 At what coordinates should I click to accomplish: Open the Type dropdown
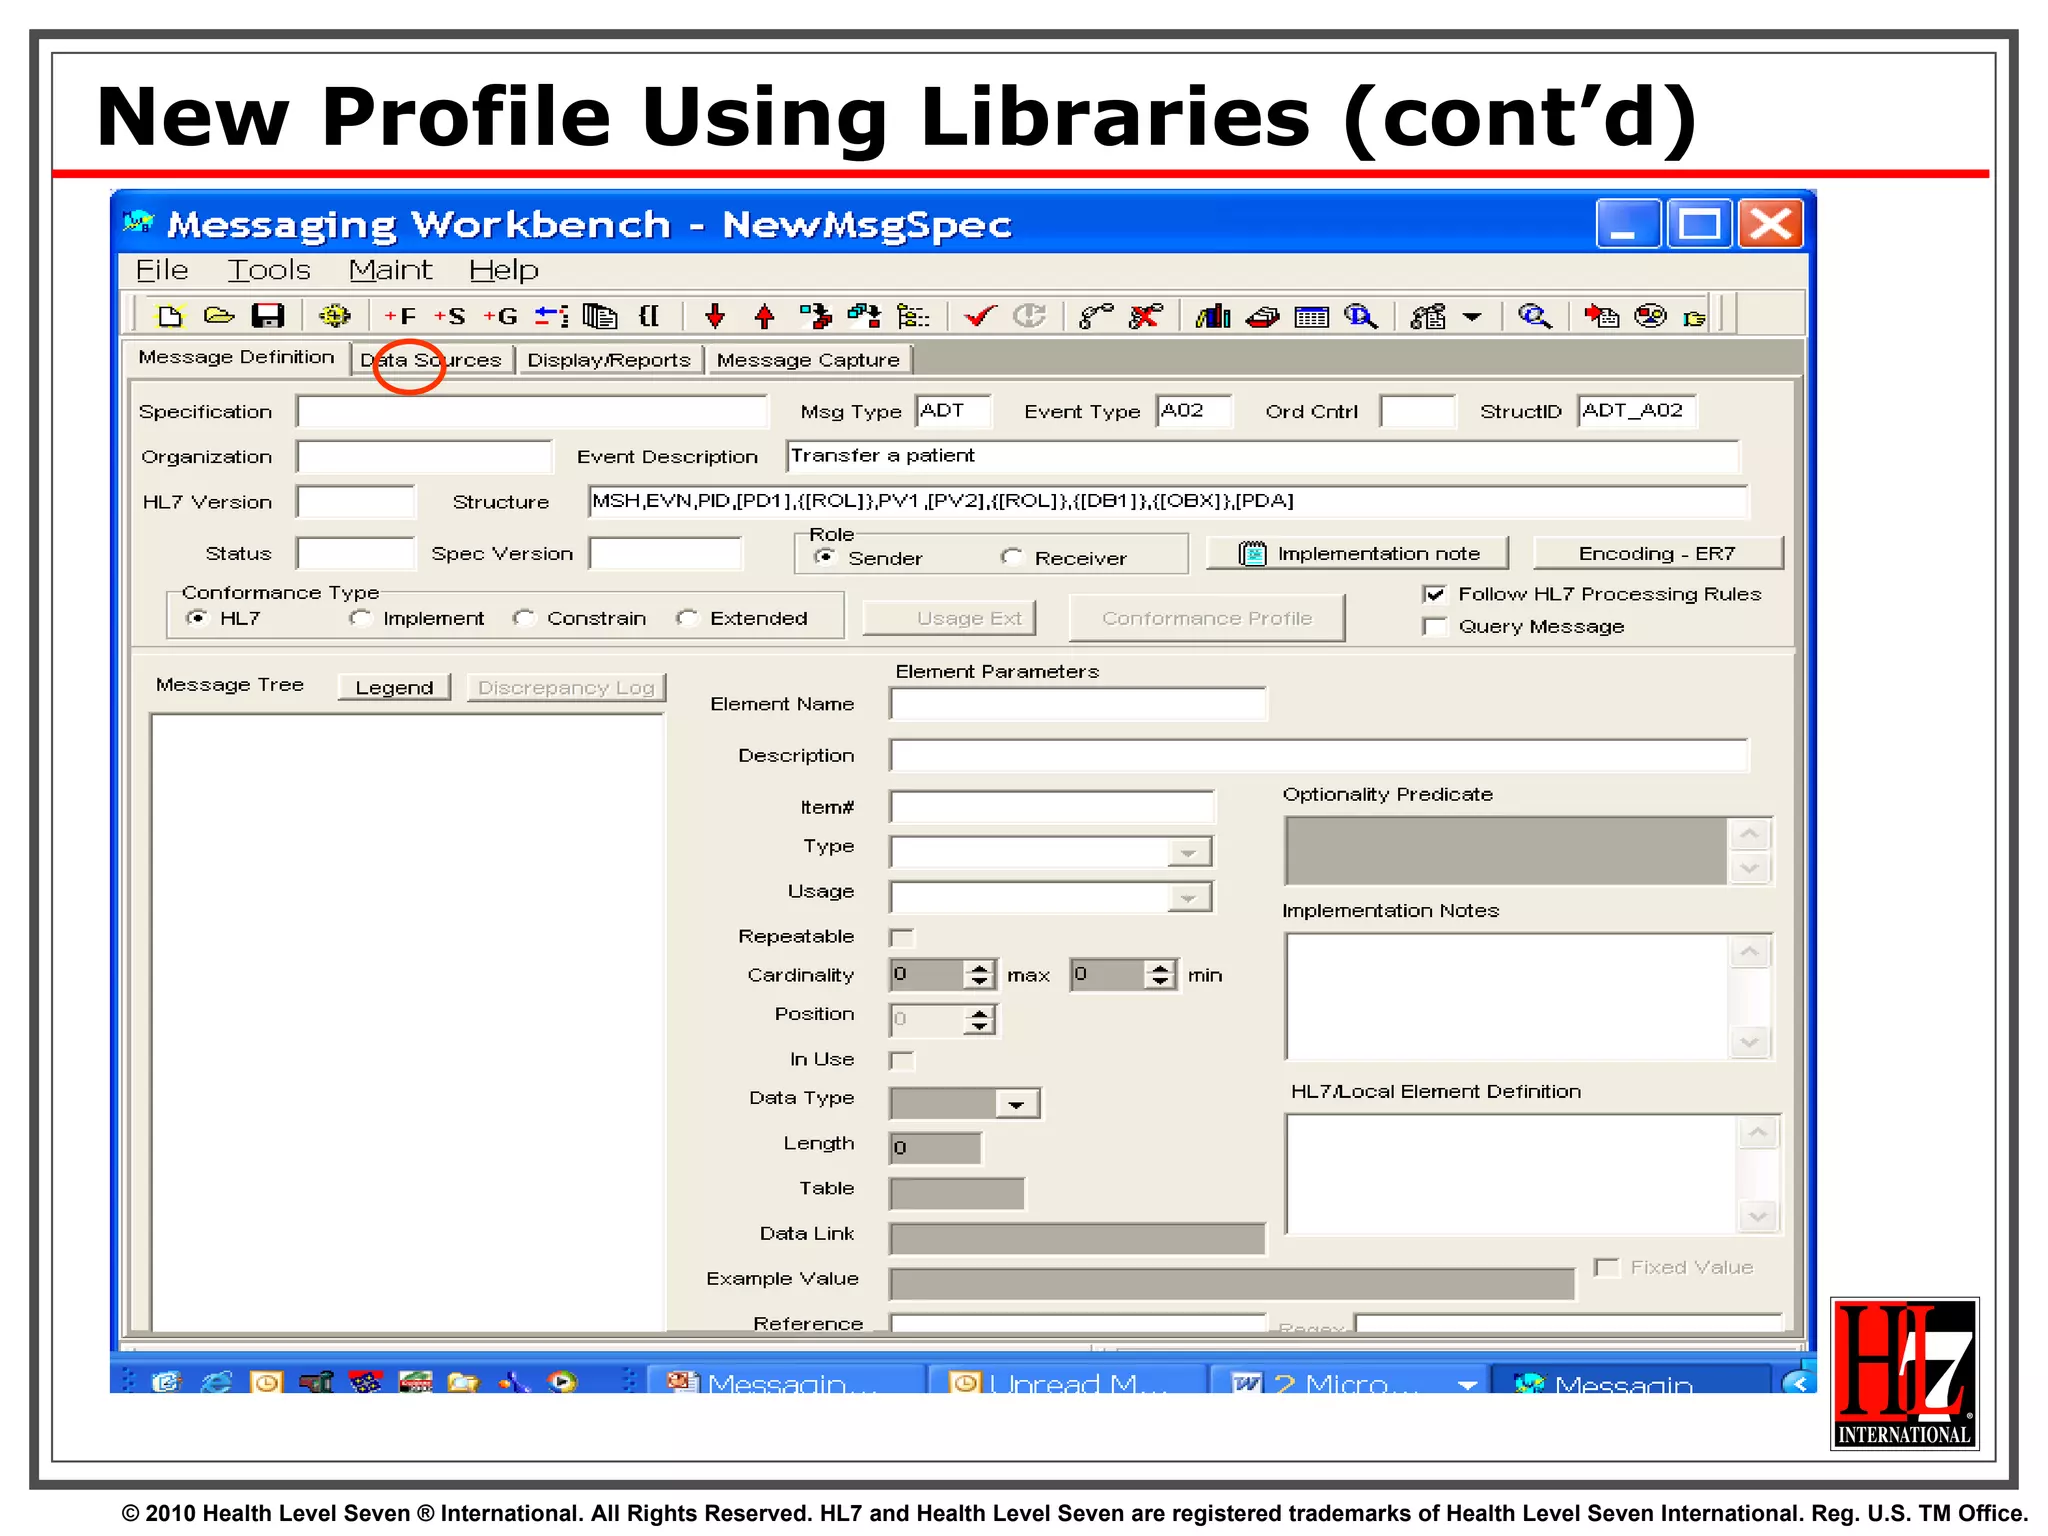tap(1188, 852)
